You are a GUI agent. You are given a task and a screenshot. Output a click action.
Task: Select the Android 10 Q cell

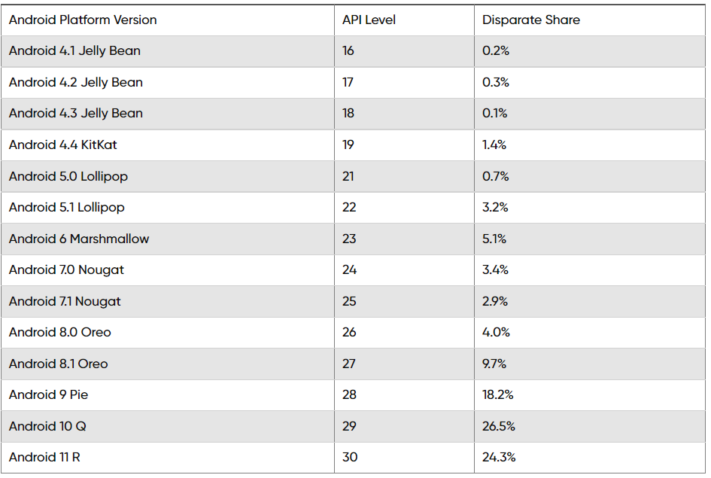pyautogui.click(x=168, y=426)
